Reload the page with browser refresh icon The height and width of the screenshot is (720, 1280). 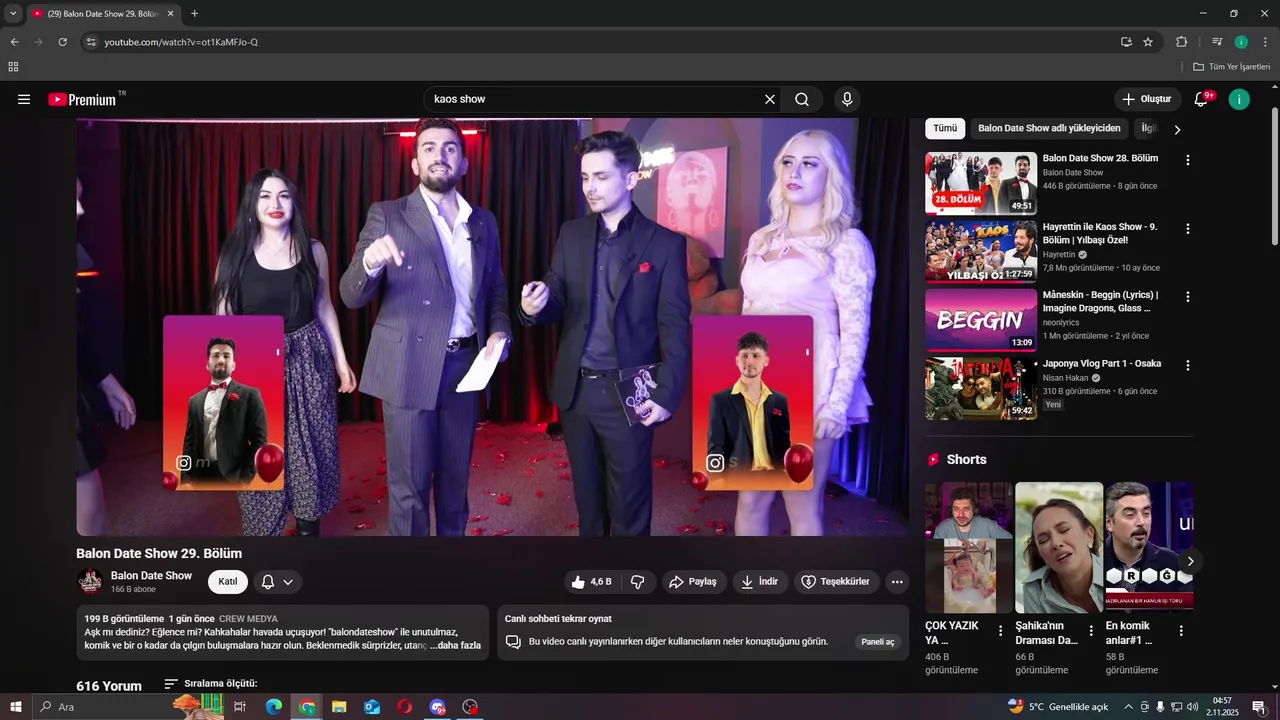point(62,42)
